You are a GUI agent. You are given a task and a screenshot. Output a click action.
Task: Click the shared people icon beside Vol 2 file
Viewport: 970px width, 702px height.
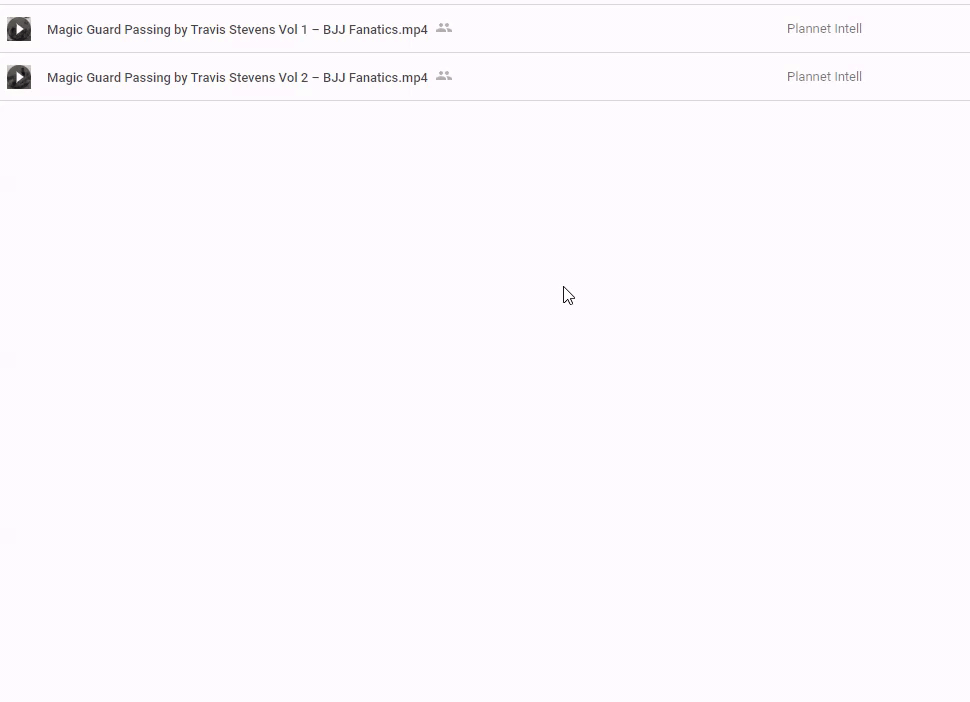point(444,76)
